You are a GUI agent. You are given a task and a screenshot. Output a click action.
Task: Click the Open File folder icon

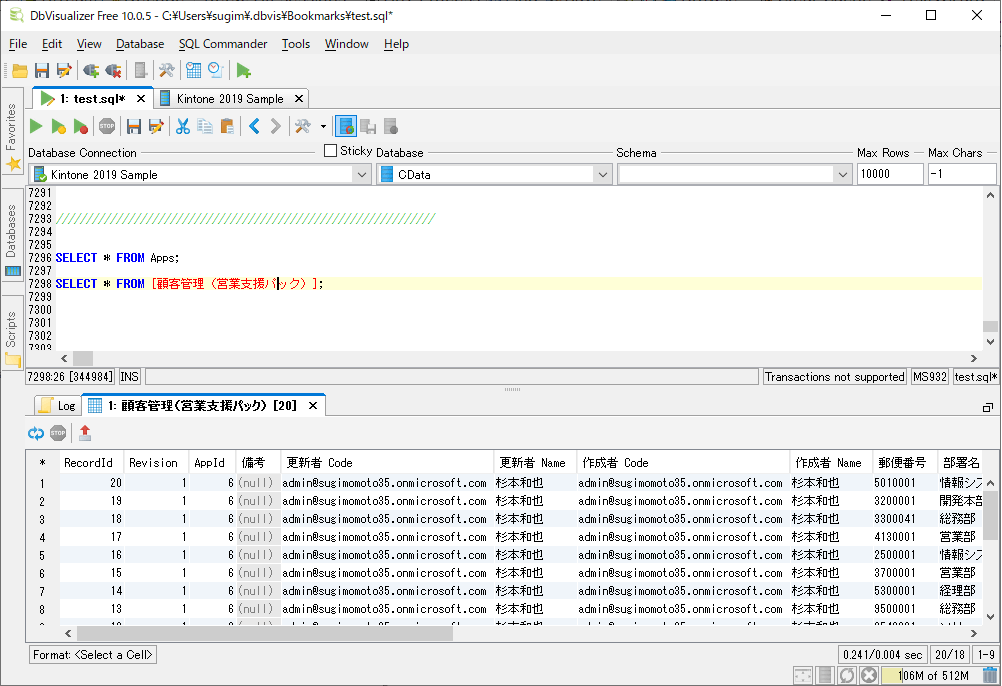(x=20, y=70)
